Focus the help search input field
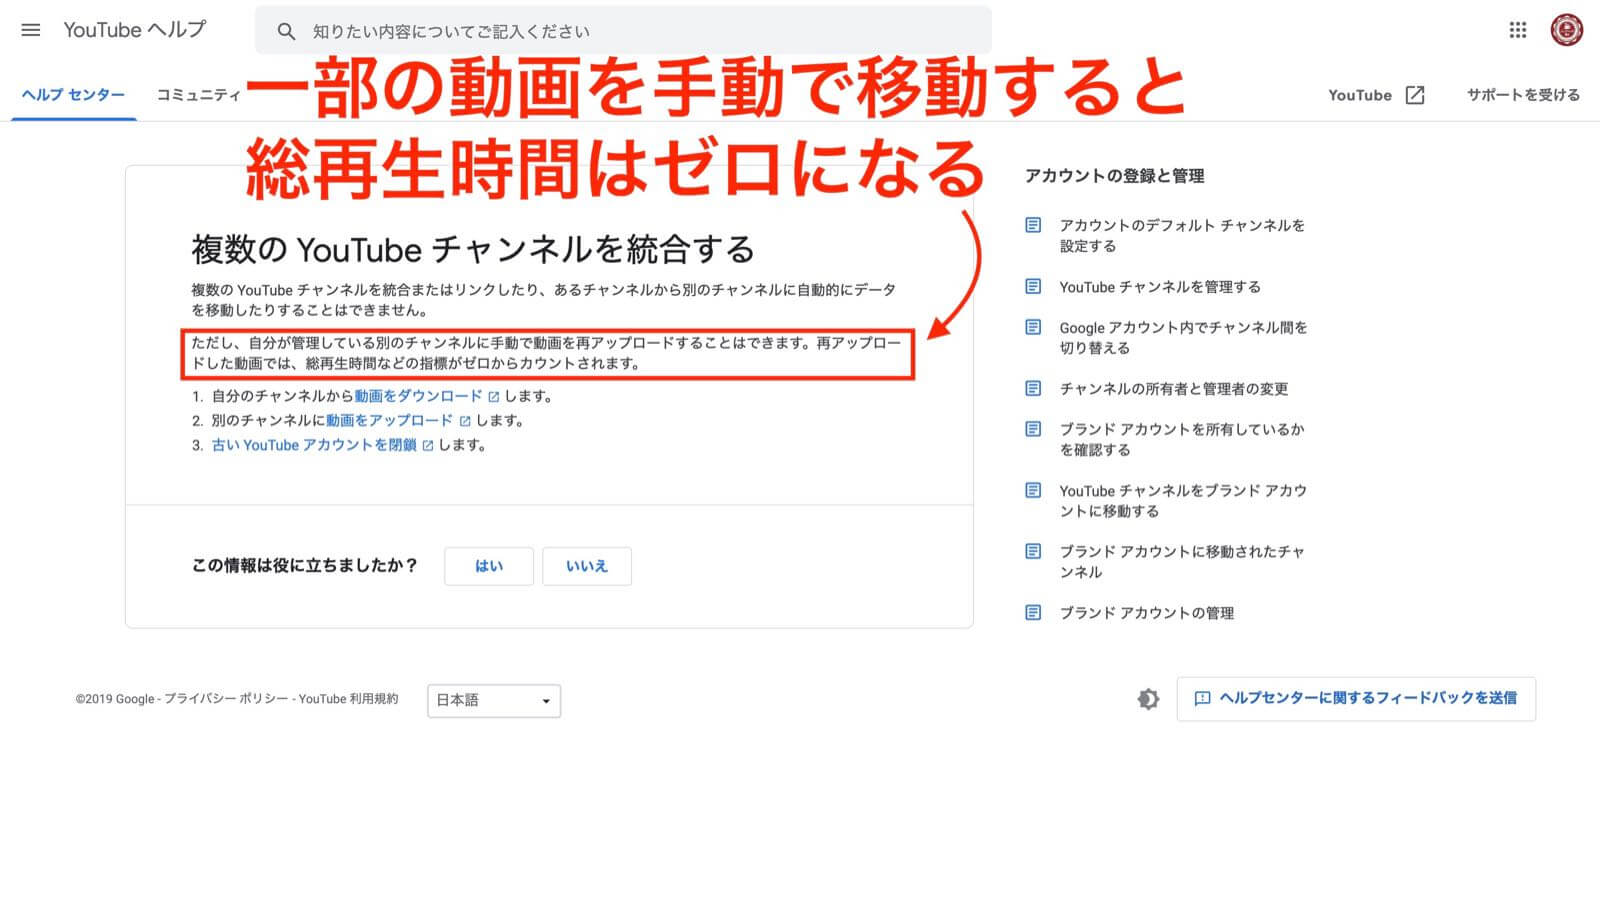 click(x=623, y=31)
